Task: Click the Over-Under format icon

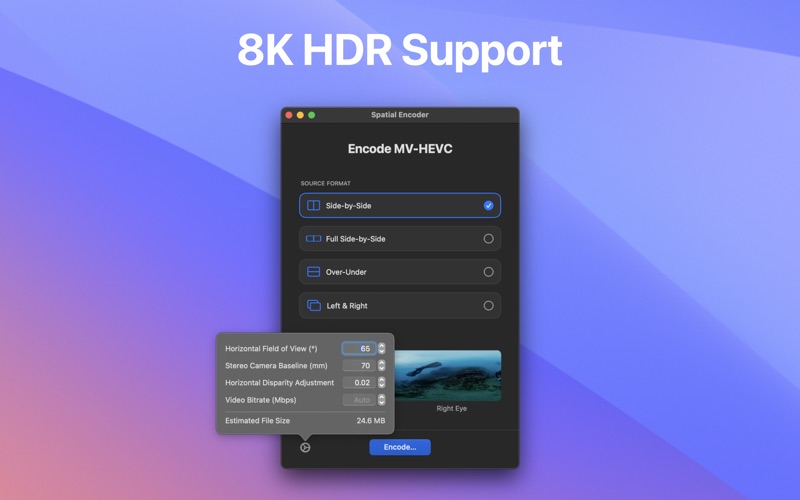Action: pyautogui.click(x=313, y=272)
